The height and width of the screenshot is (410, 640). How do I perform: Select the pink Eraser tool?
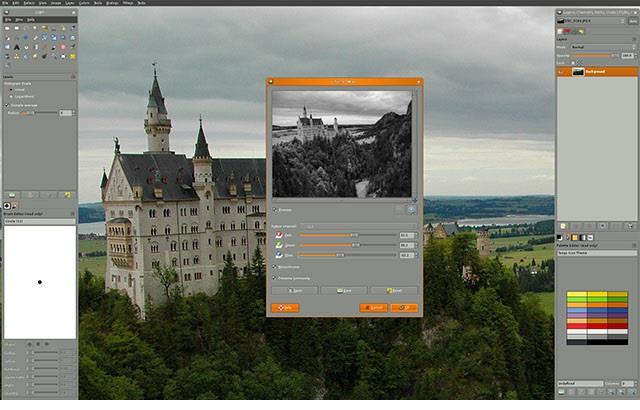pyautogui.click(x=64, y=47)
